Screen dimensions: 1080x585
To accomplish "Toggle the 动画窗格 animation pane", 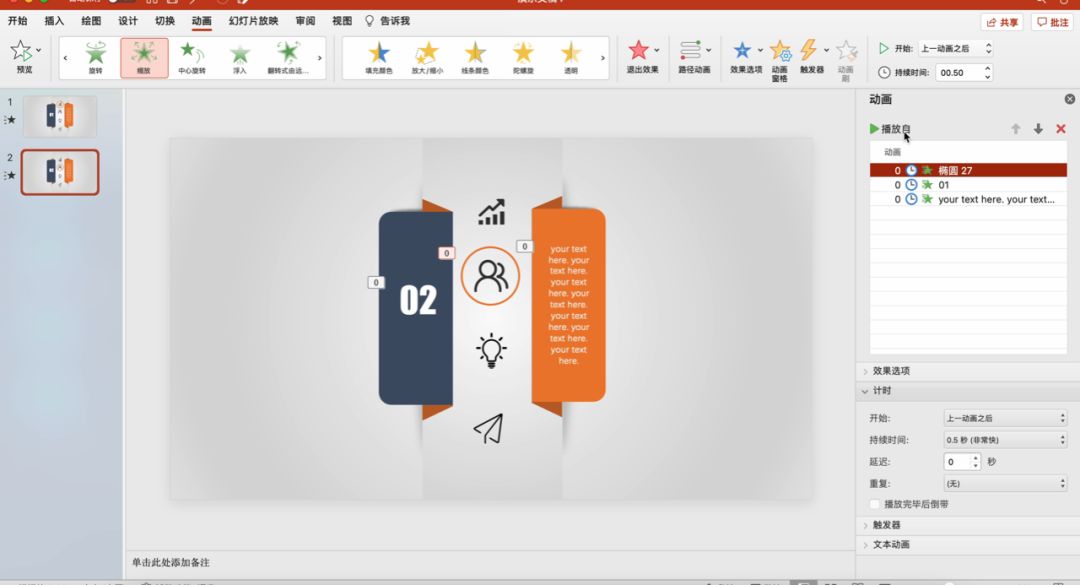I will pos(780,60).
